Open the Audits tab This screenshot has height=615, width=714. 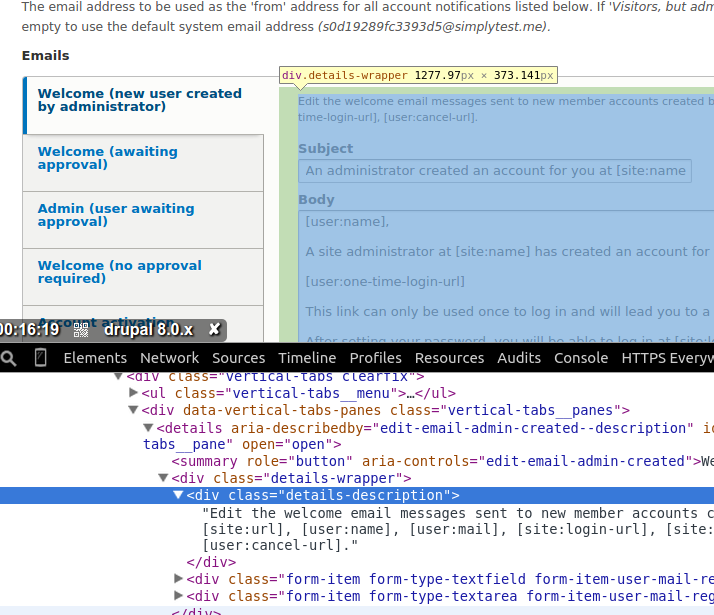coord(519,358)
